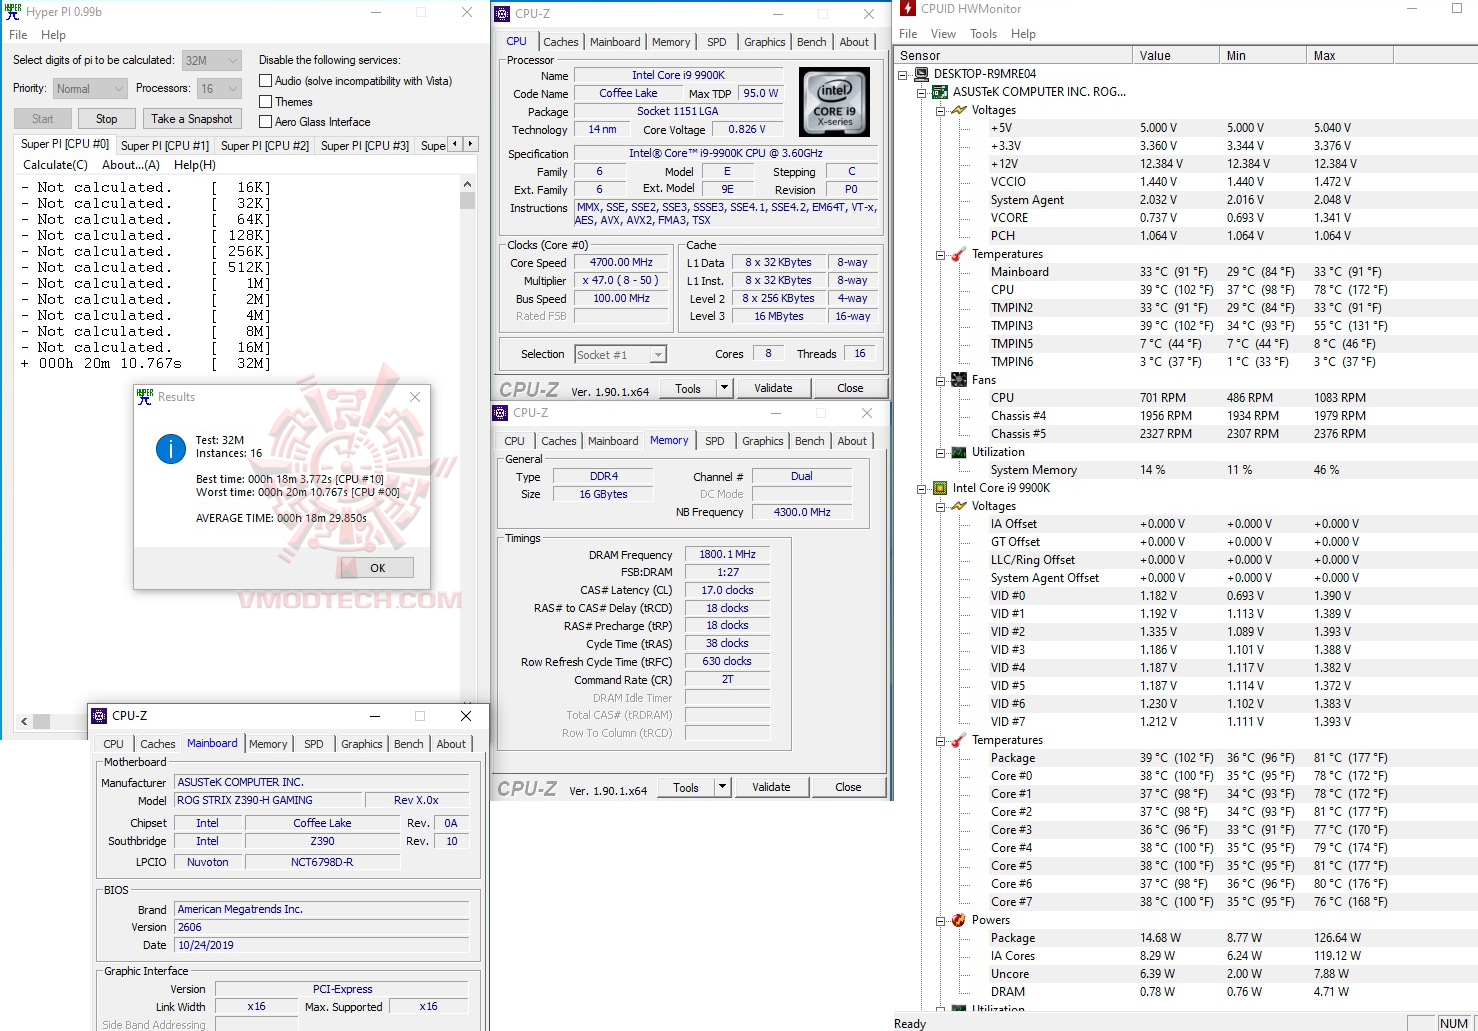Click the Take a Snapshot button
The height and width of the screenshot is (1031, 1478).
pos(192,119)
